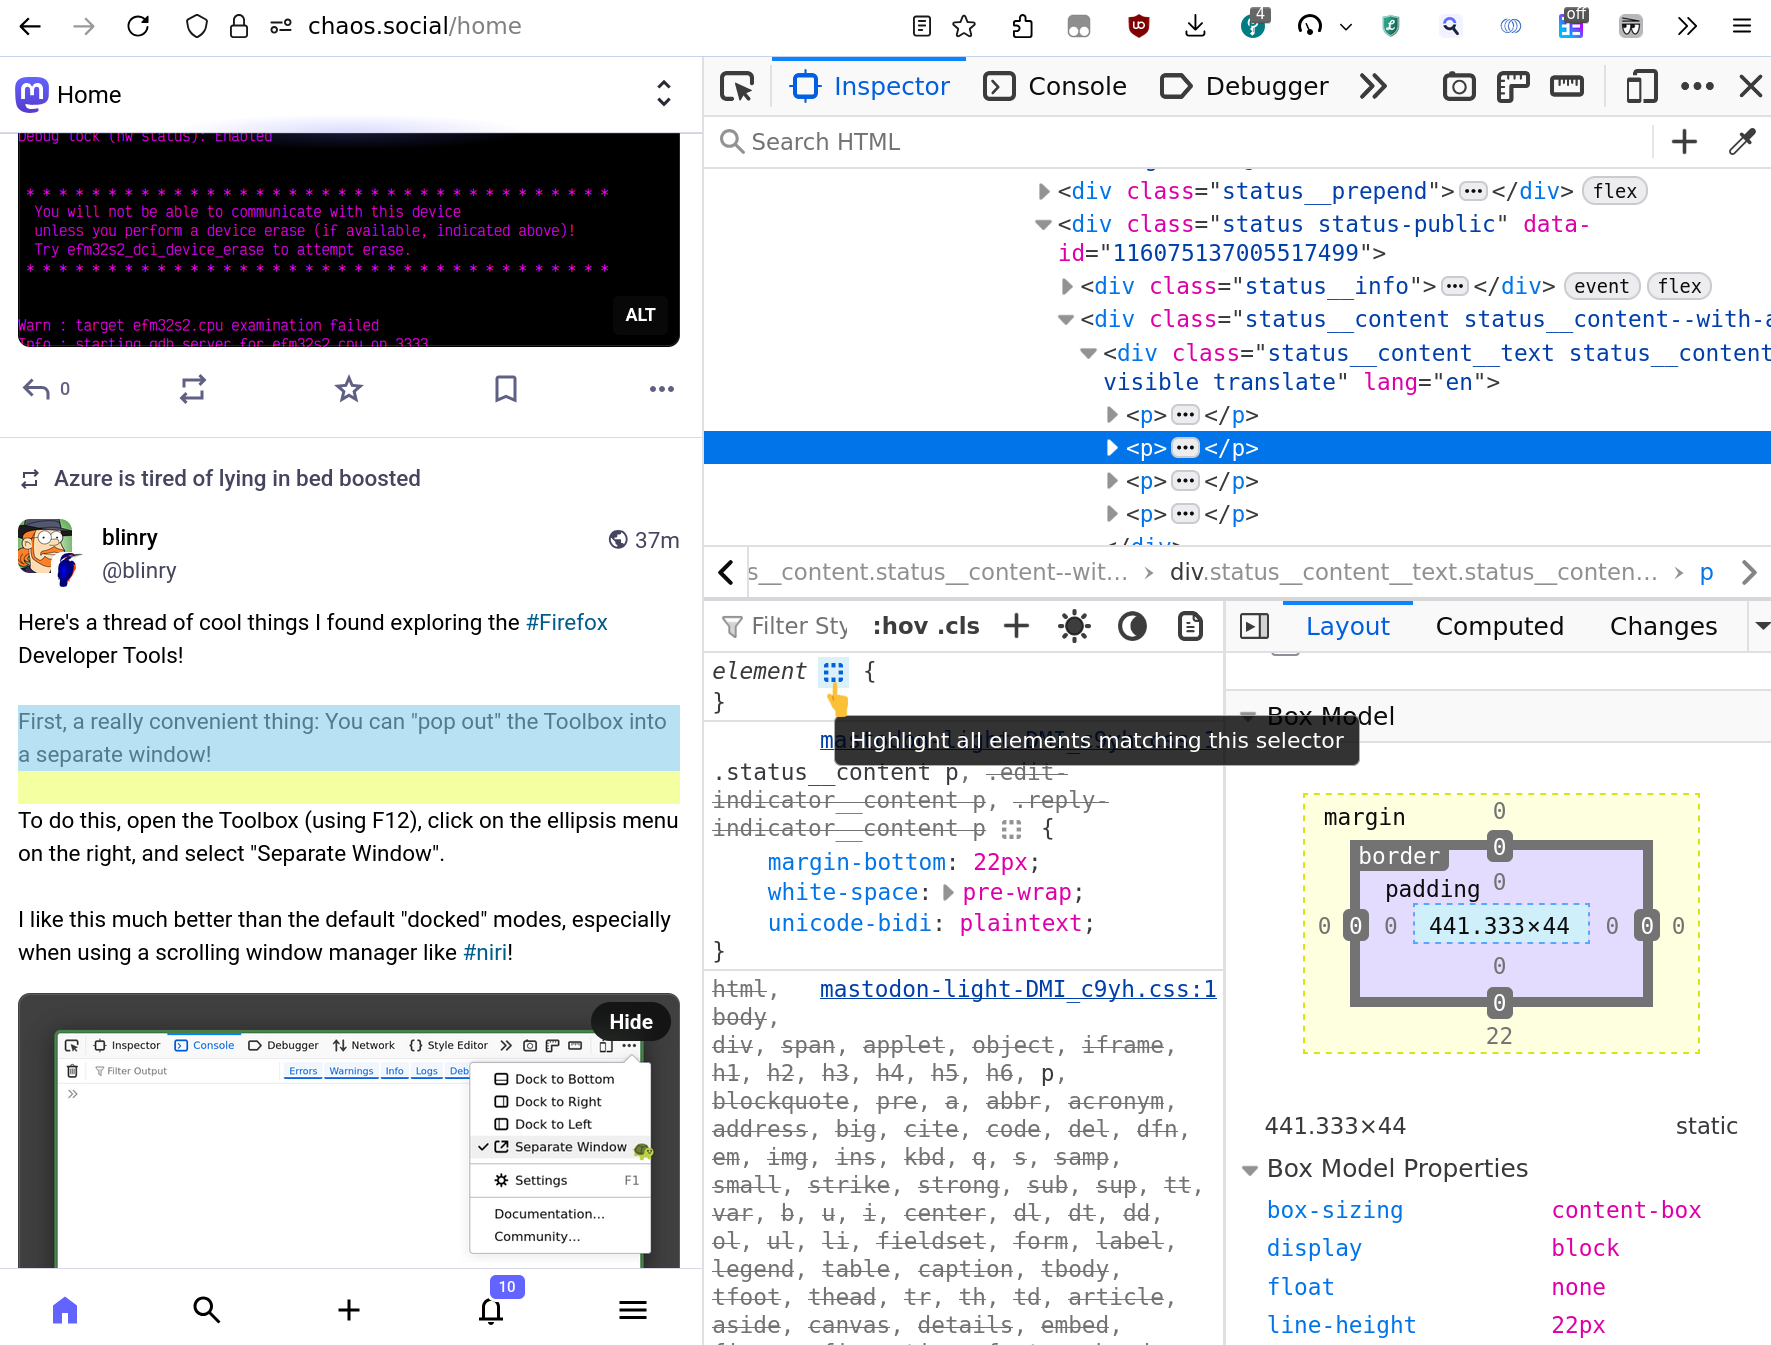Open the Computed tab
The height and width of the screenshot is (1345, 1771).
click(x=1498, y=627)
